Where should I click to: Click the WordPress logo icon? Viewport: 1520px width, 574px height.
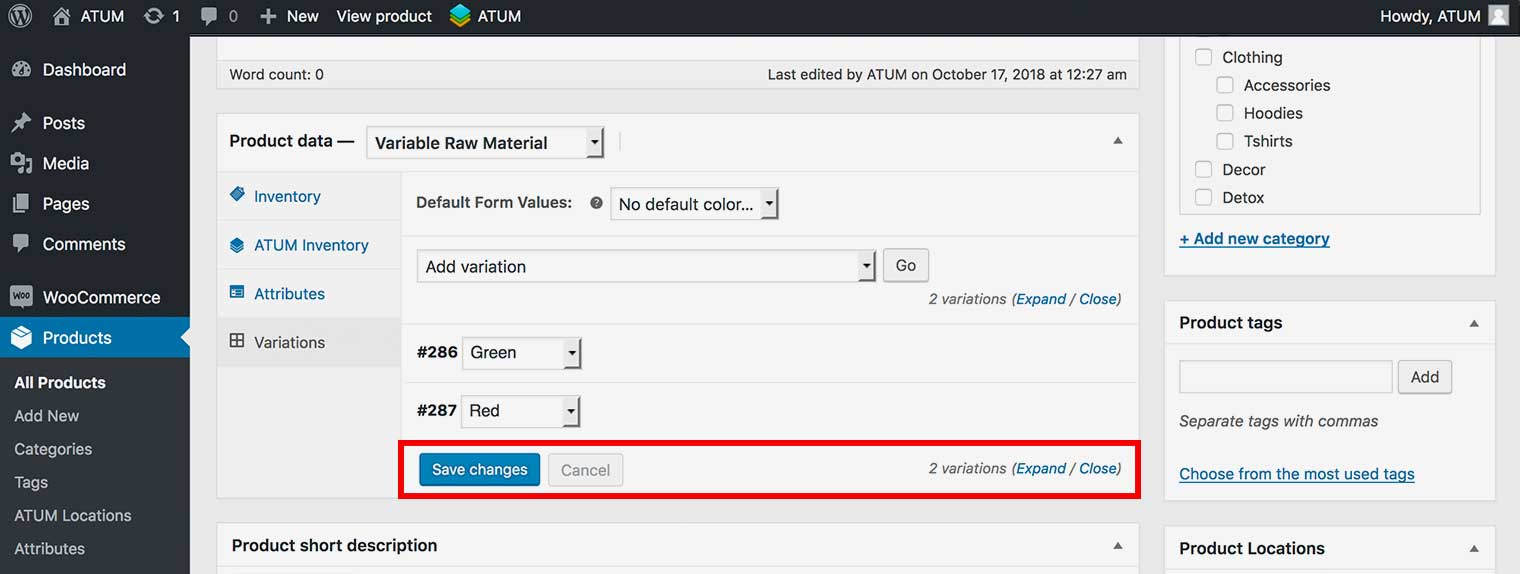pyautogui.click(x=20, y=16)
